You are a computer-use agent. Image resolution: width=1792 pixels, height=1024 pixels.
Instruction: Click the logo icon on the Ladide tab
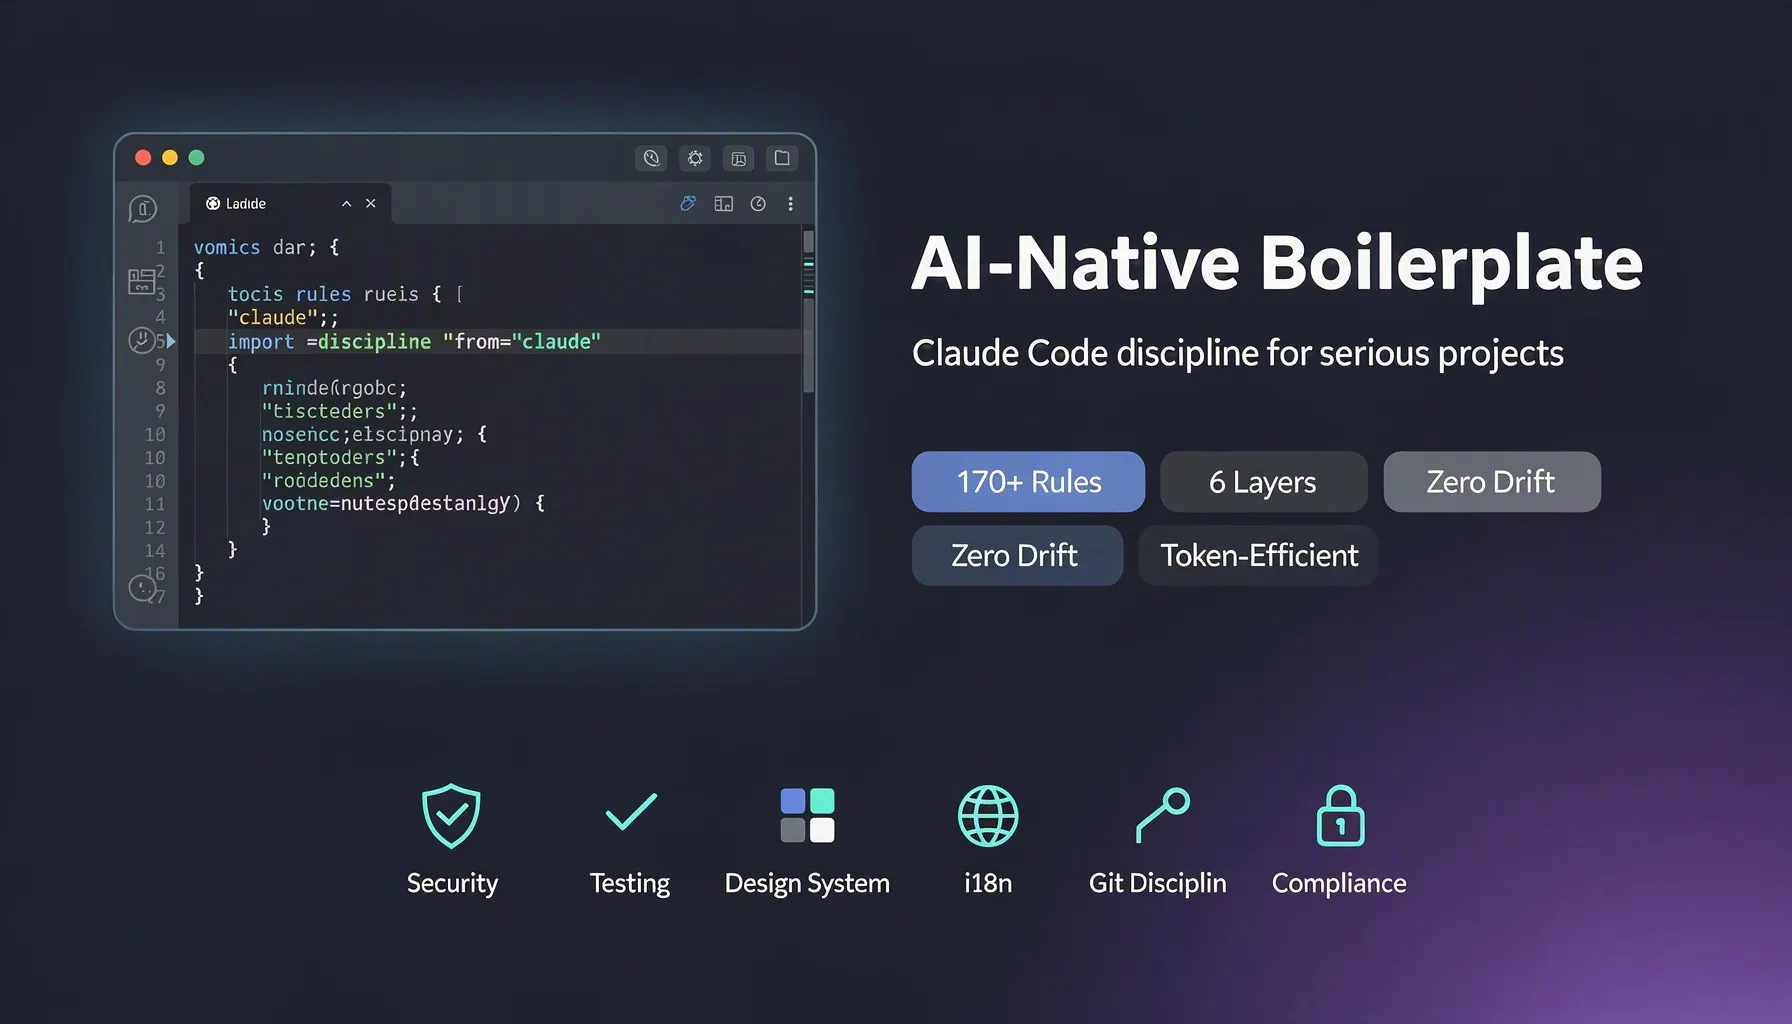(x=213, y=204)
